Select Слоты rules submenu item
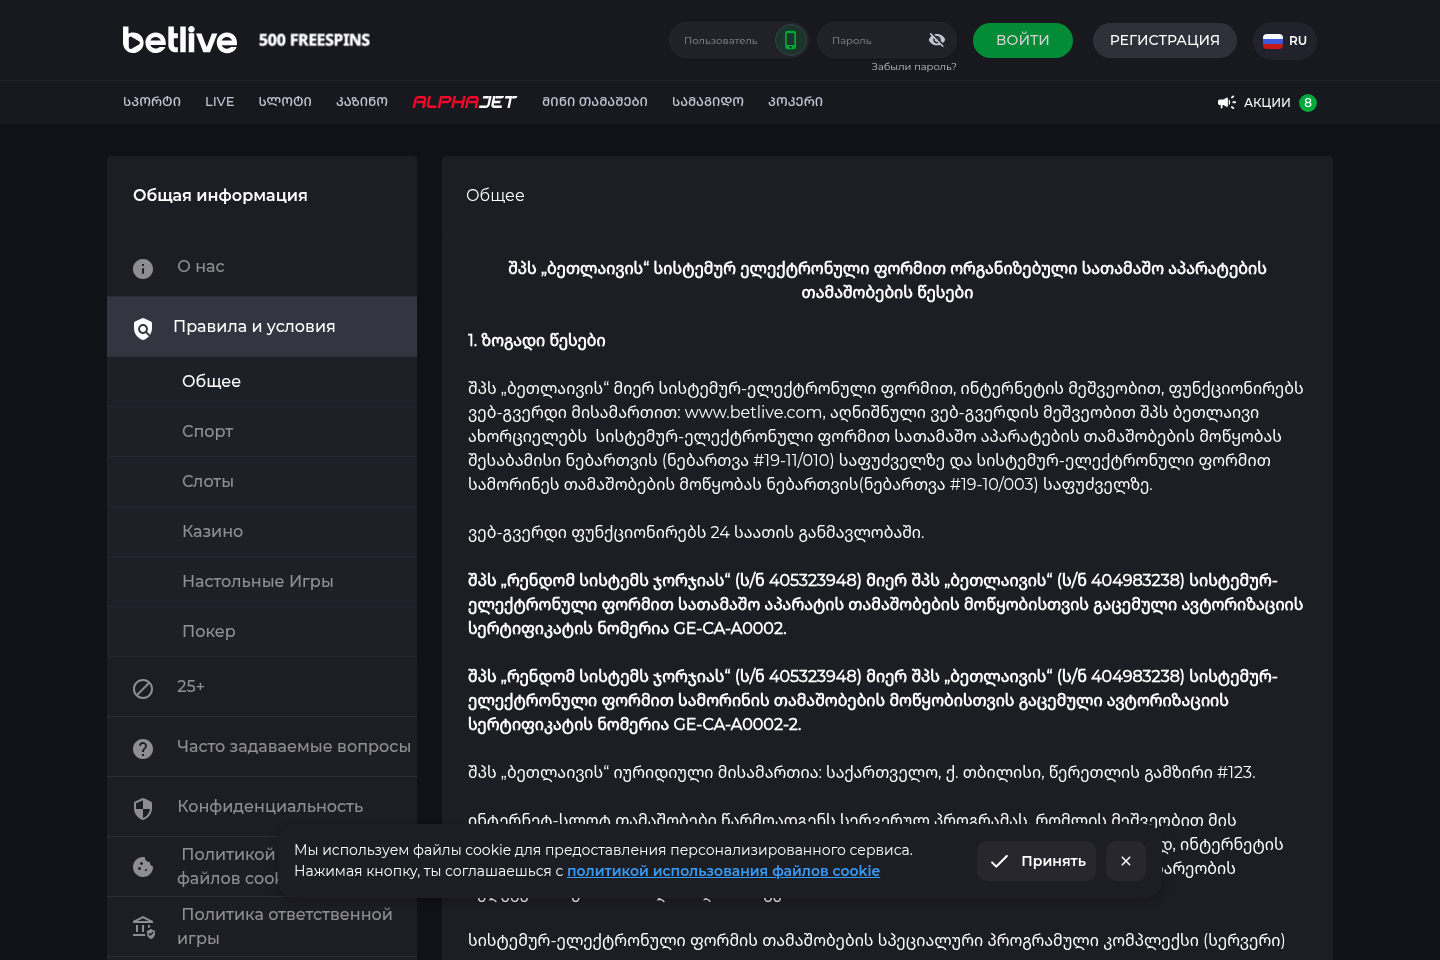 pos(262,482)
